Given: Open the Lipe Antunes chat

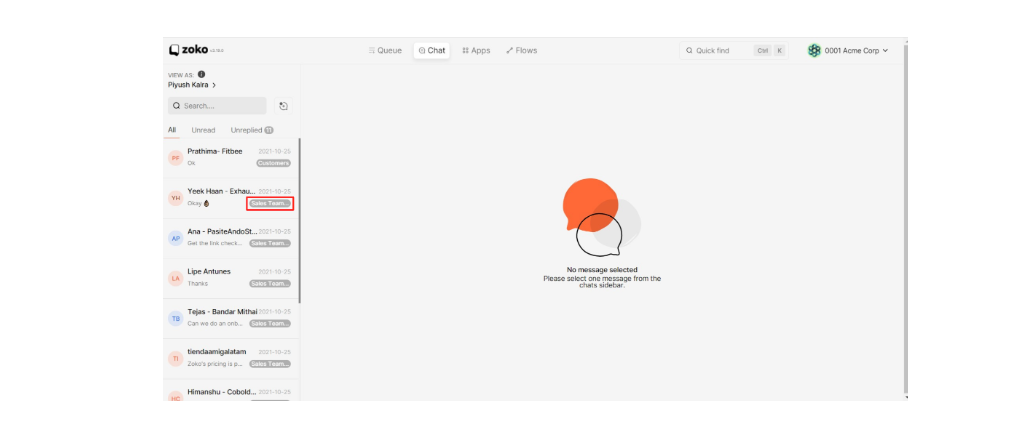Looking at the screenshot, I should pos(231,278).
